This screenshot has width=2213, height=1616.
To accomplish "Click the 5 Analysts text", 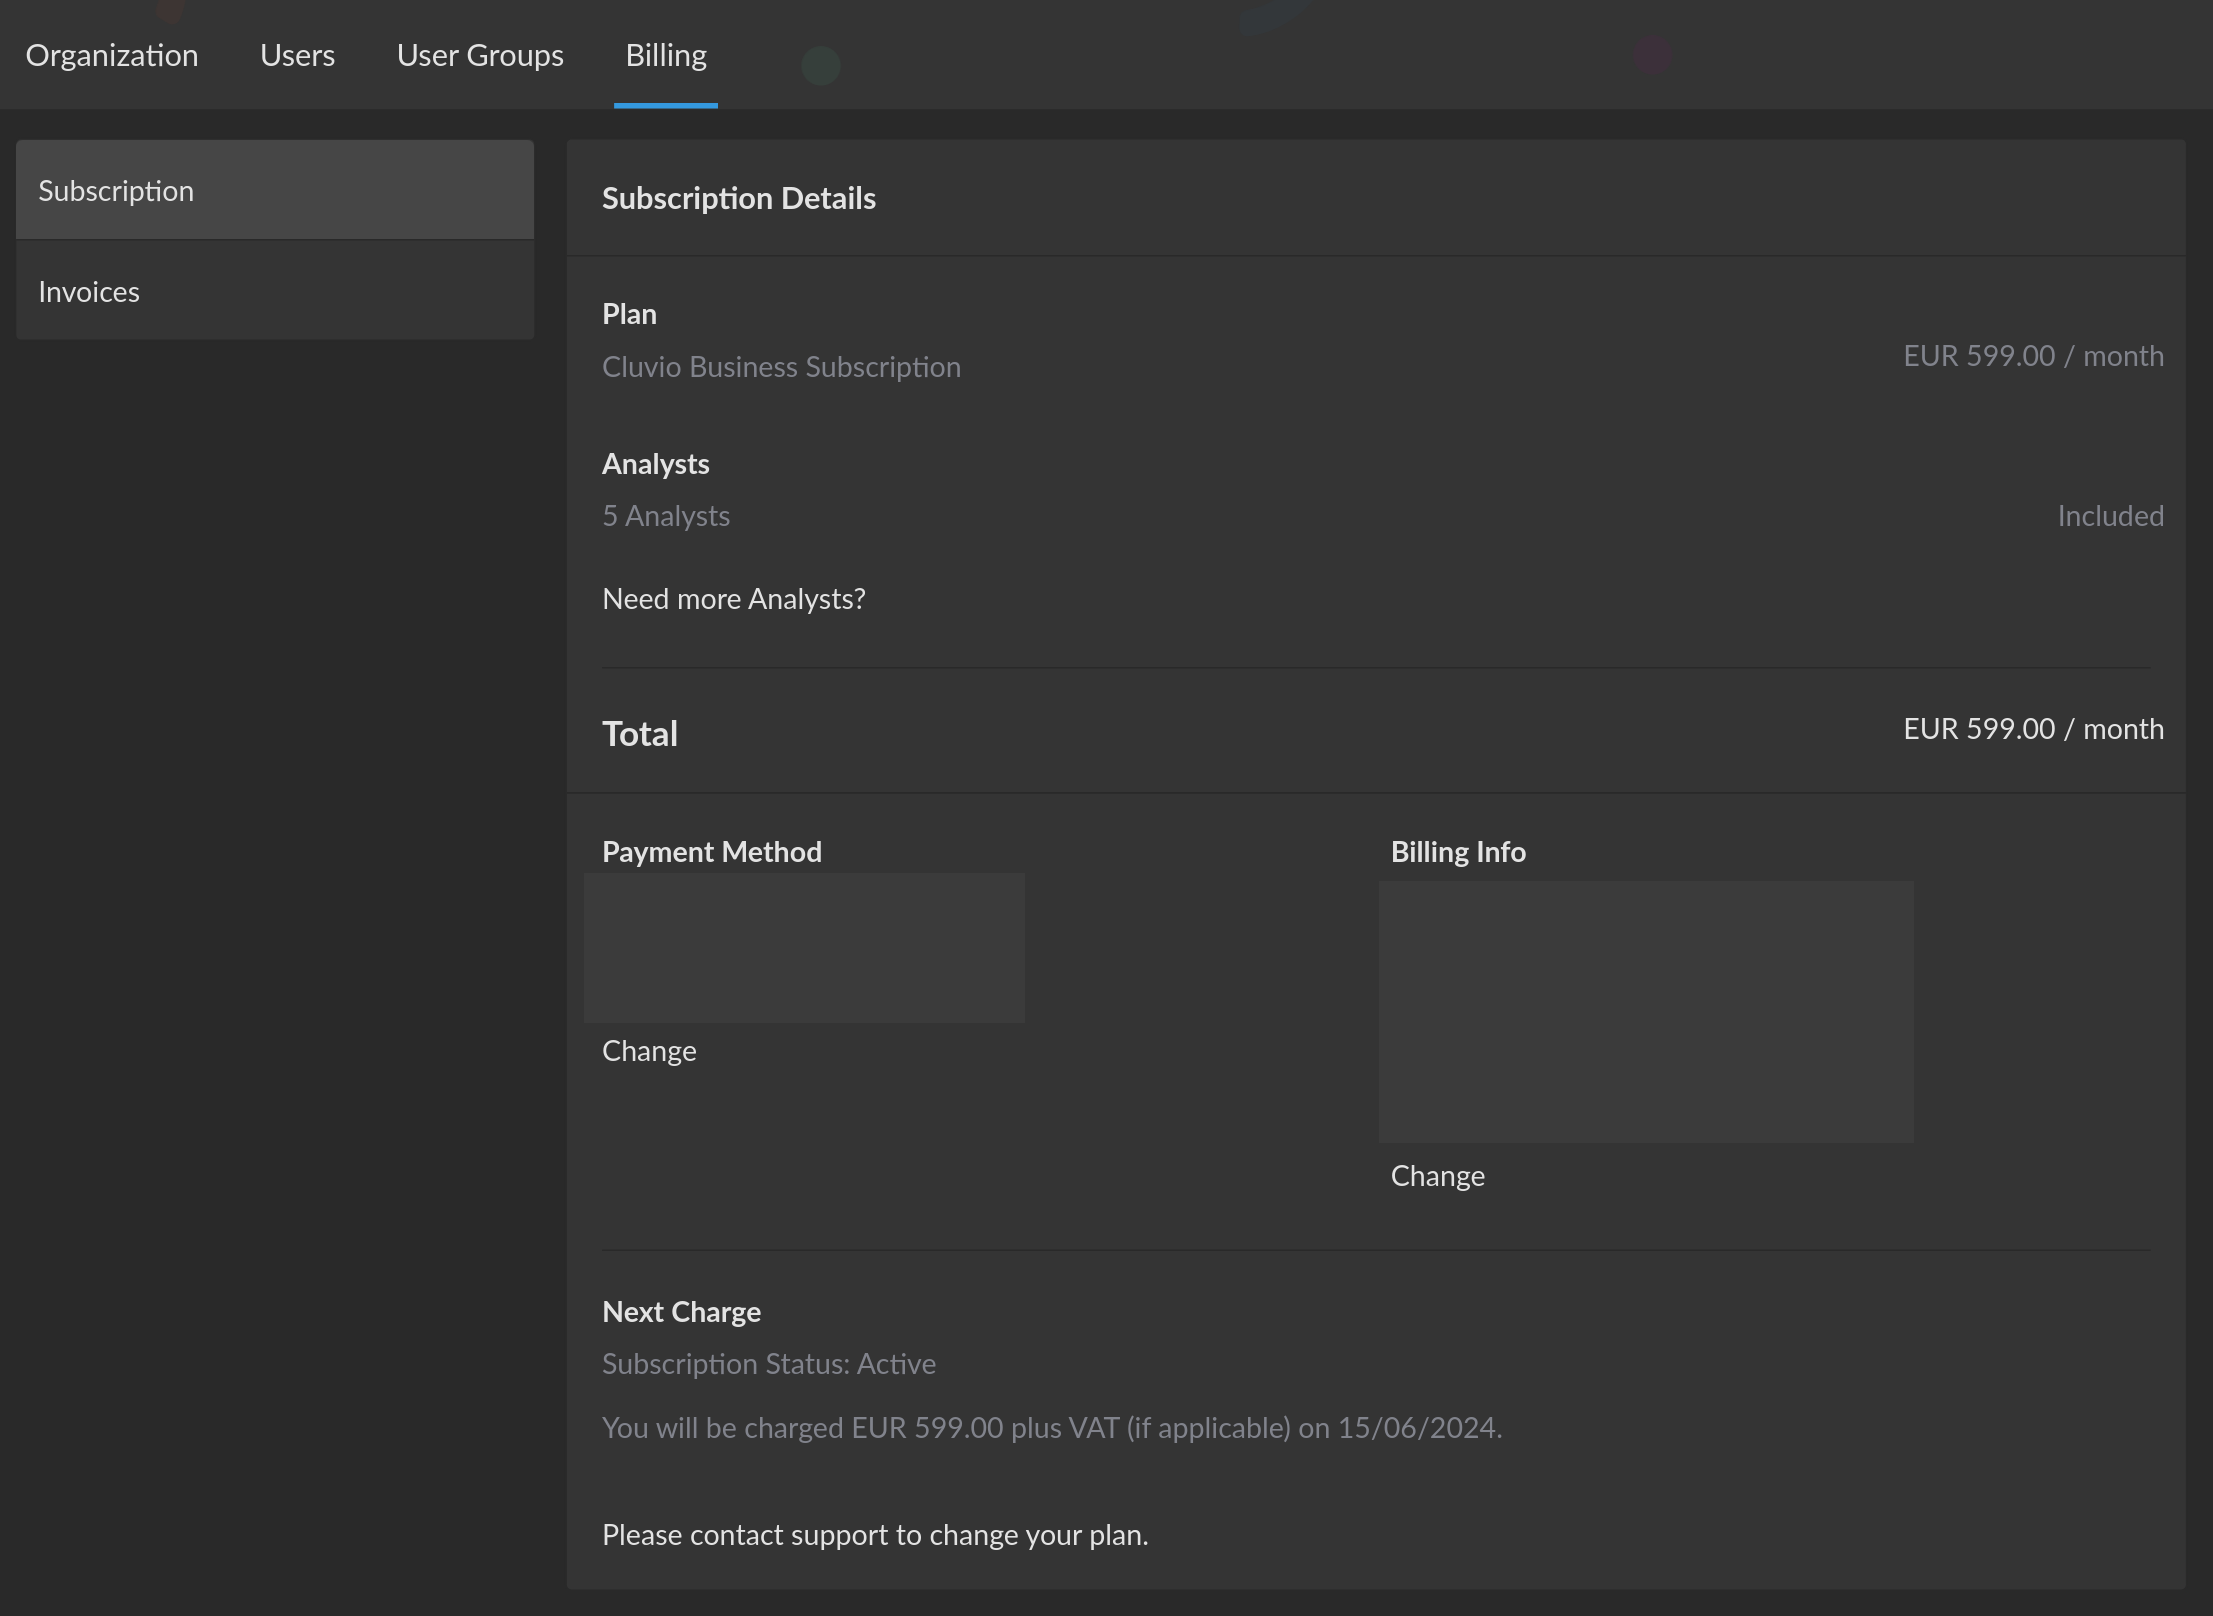I will pos(666,516).
